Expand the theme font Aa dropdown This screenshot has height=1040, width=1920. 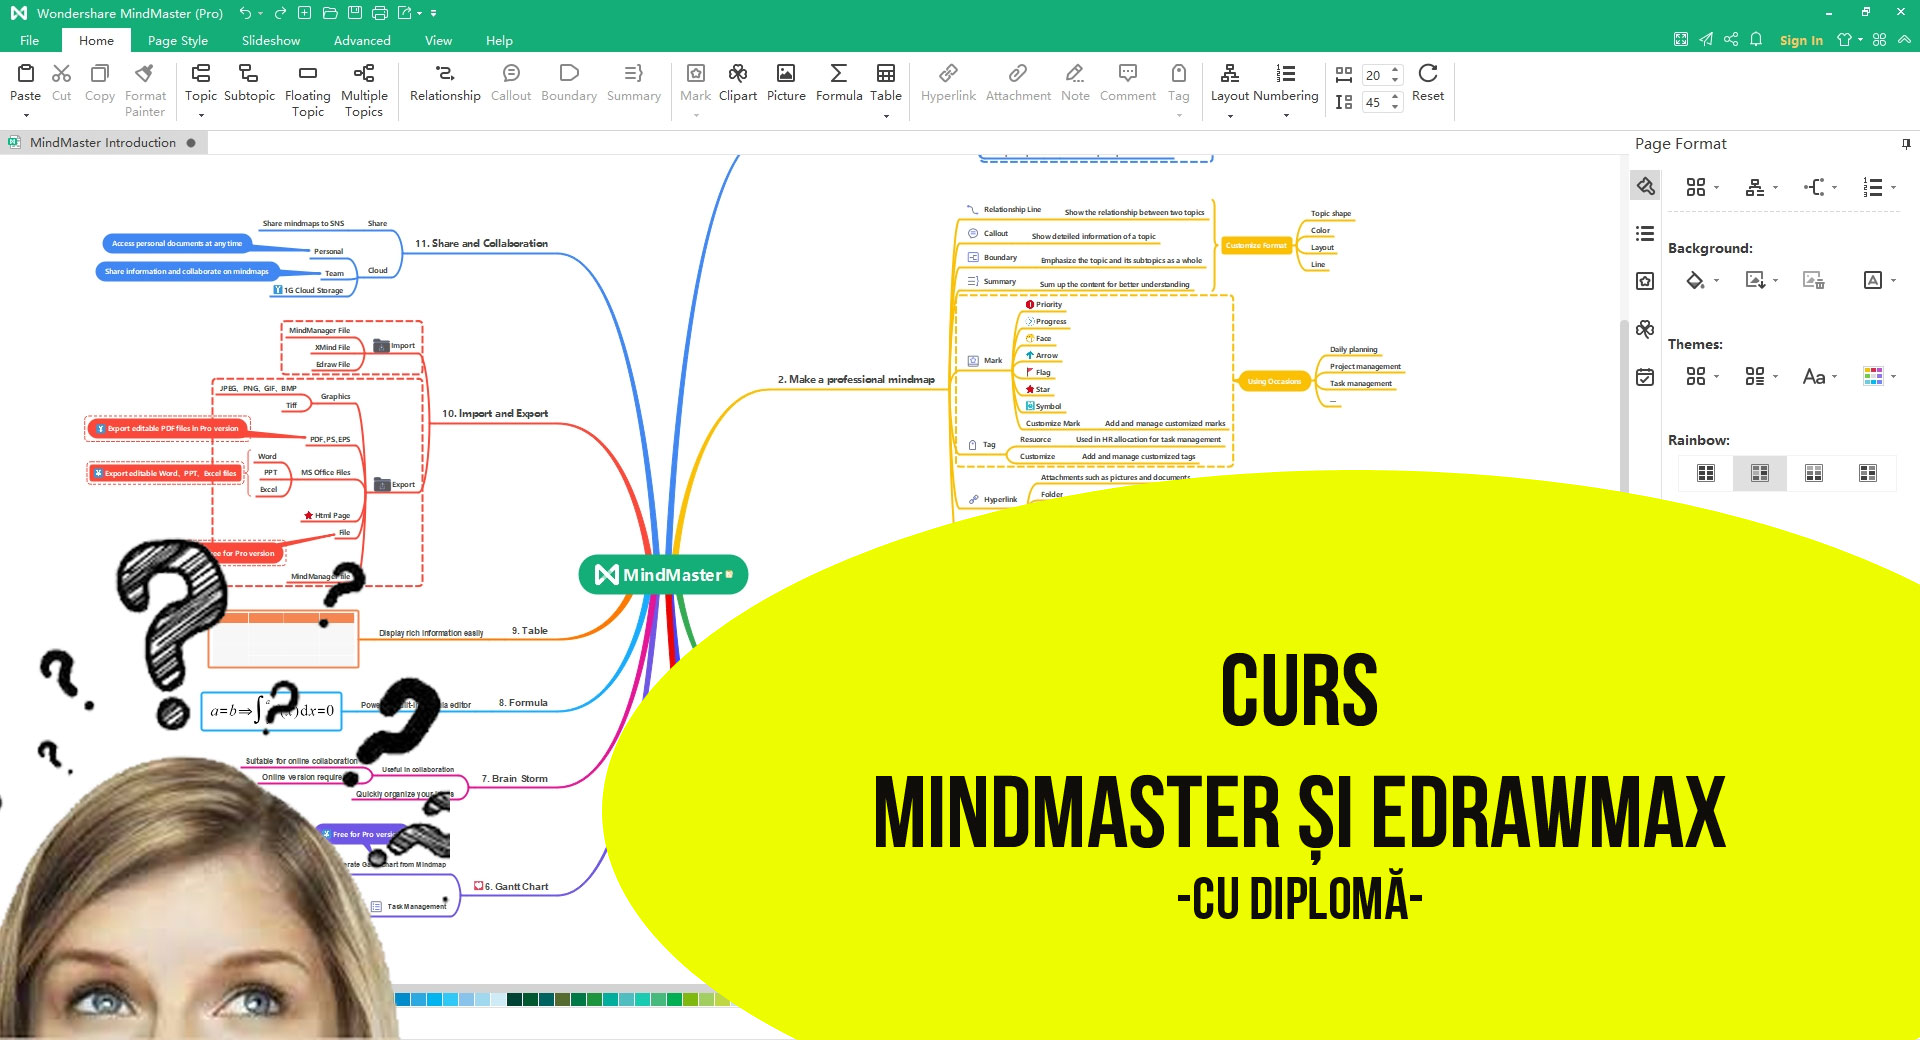click(1820, 377)
